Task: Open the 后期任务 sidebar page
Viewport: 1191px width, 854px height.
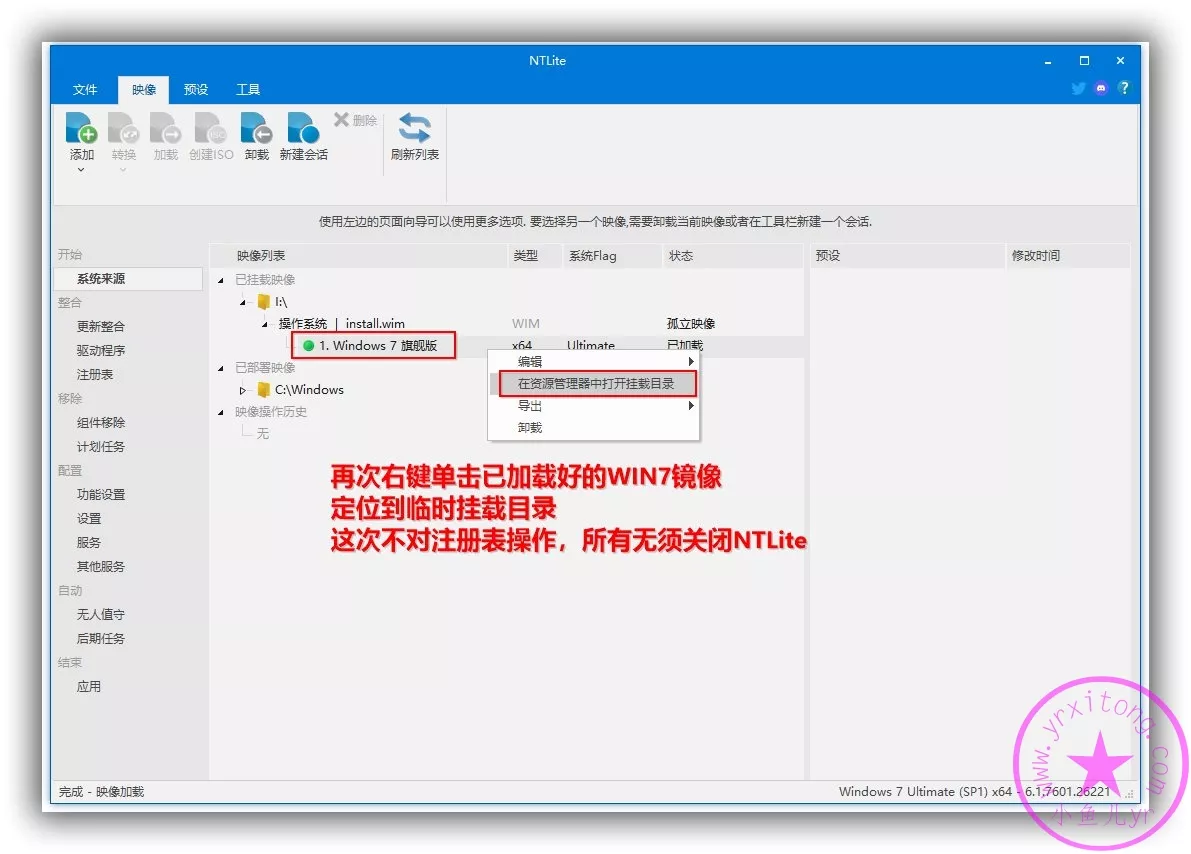Action: [100, 639]
